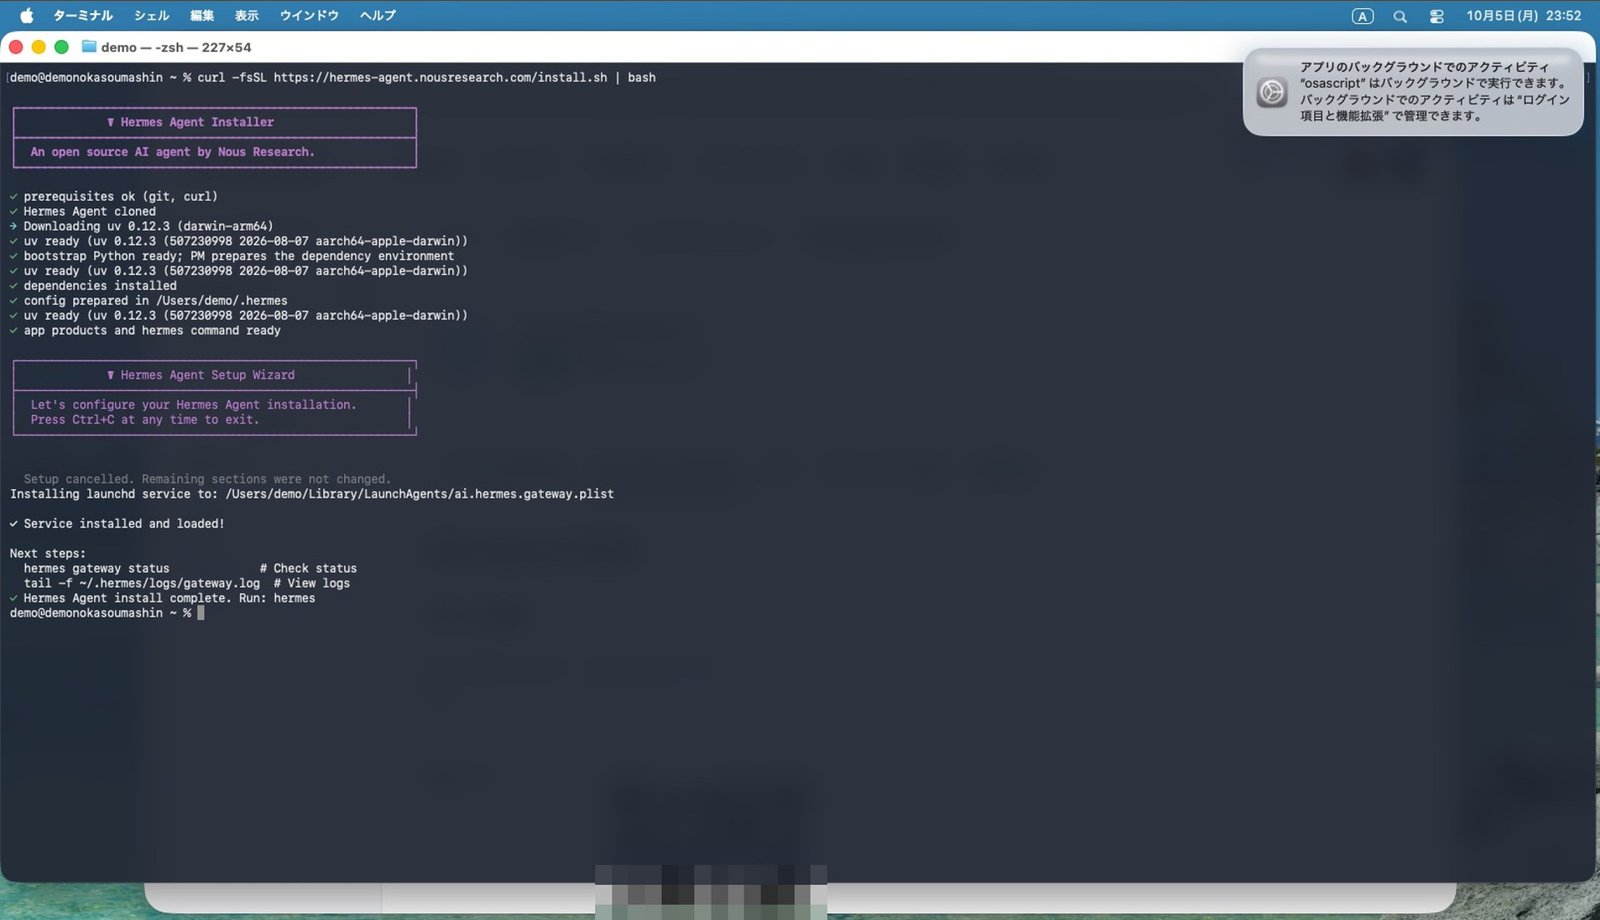Click the input source indicator icon
The width and height of the screenshot is (1600, 920).
(1362, 16)
